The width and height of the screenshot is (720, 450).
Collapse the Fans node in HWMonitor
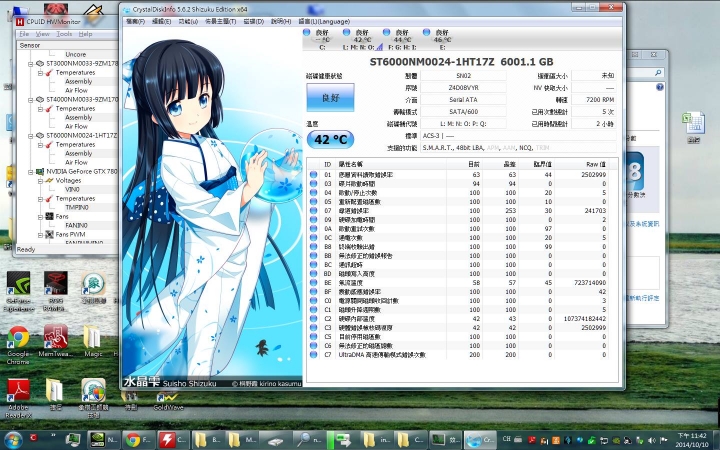pyautogui.click(x=40, y=216)
